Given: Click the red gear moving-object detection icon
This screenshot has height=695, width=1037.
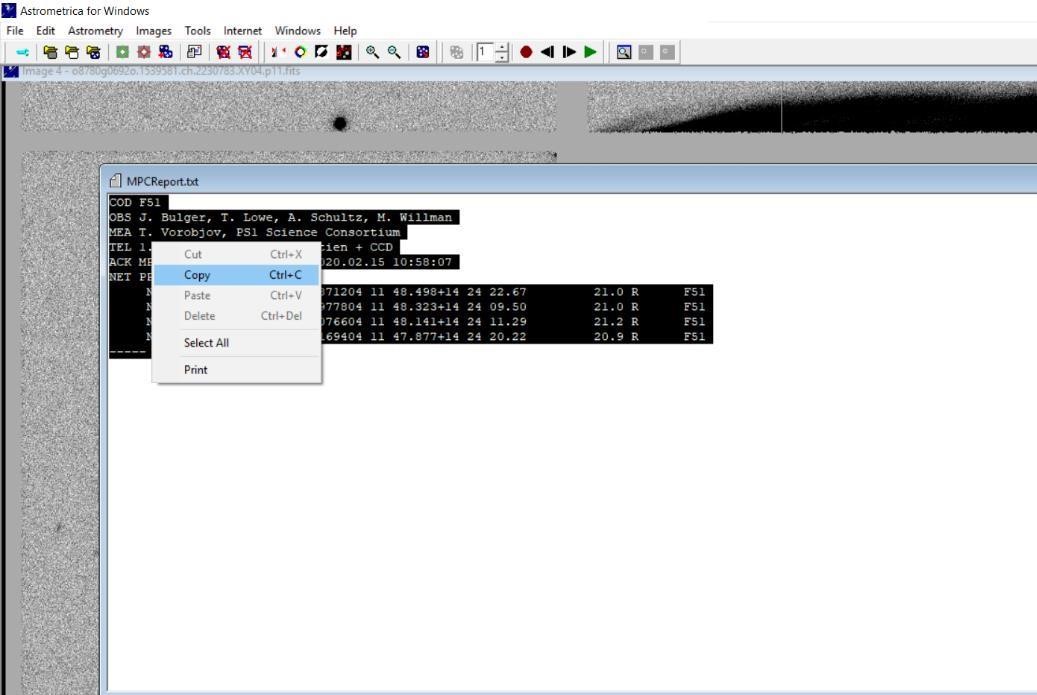Looking at the screenshot, I should point(144,52).
